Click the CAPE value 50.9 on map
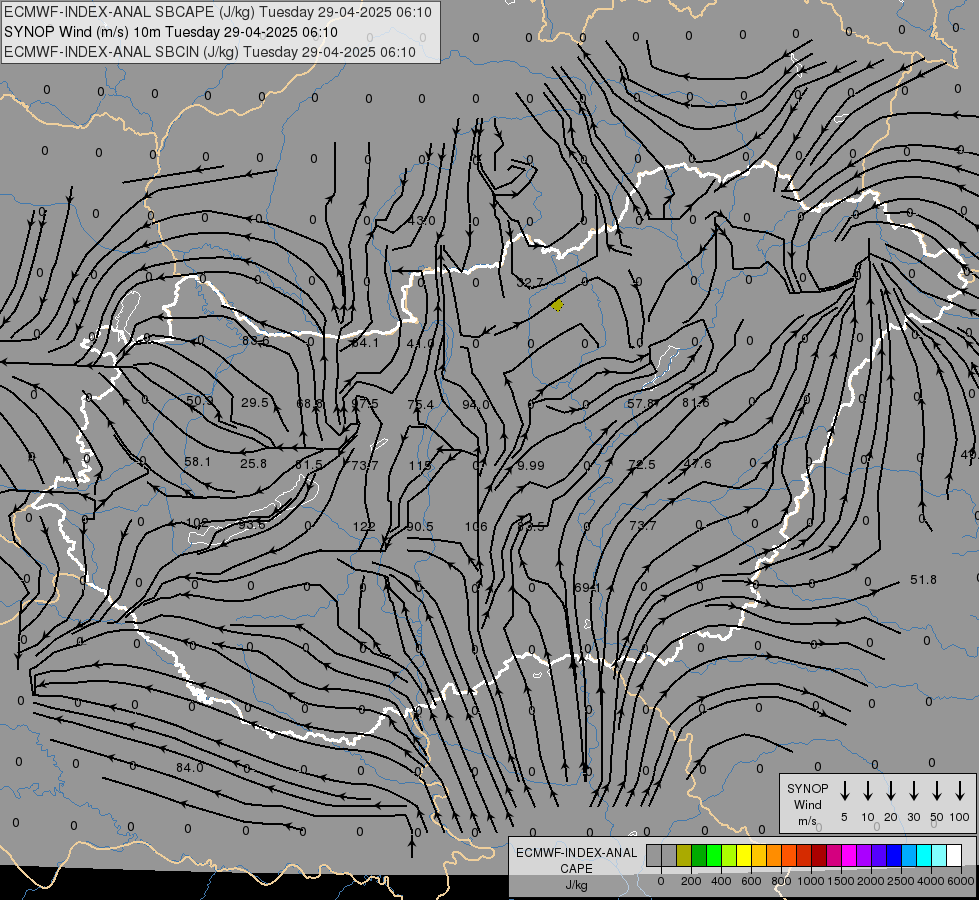 [x=200, y=400]
